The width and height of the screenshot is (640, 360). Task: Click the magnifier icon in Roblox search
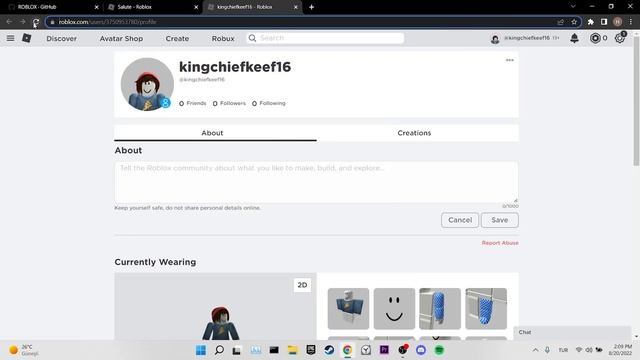[x=252, y=38]
